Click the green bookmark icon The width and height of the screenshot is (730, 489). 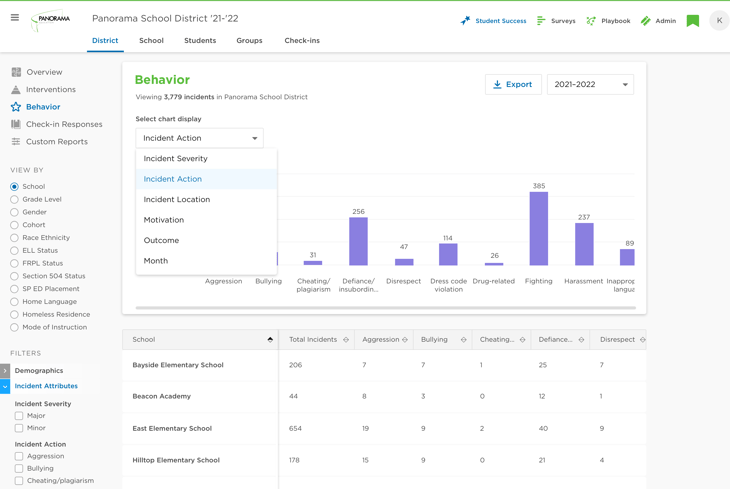693,21
